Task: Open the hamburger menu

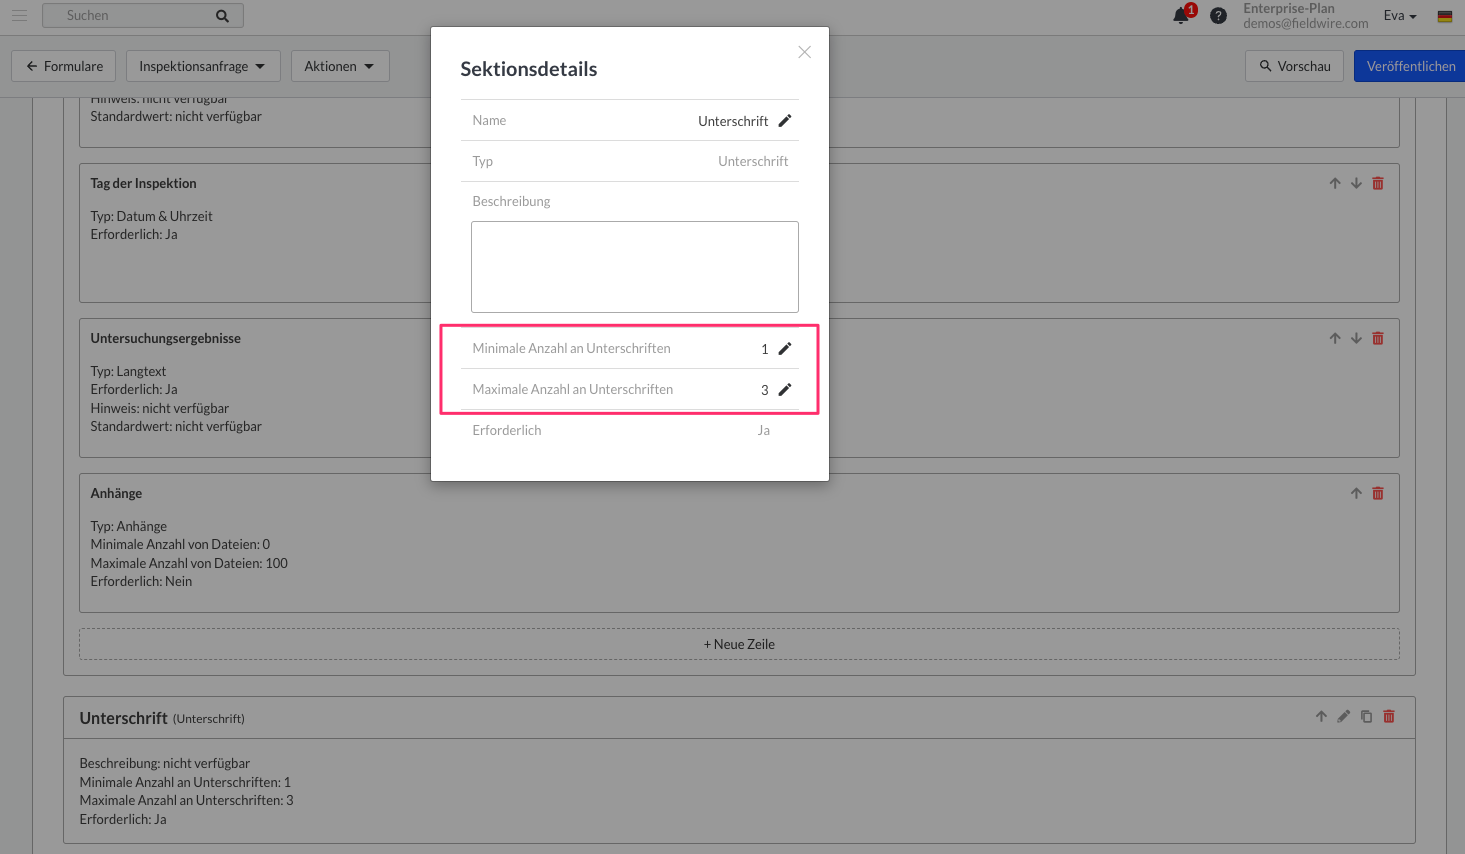Action: coord(19,15)
